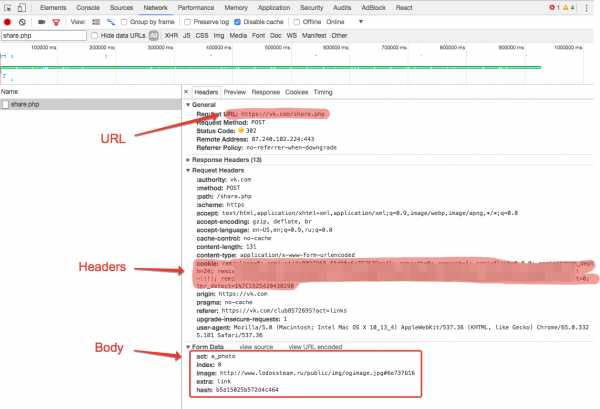The image size is (600, 409).
Task: Open the Cookies tab
Action: pos(297,92)
